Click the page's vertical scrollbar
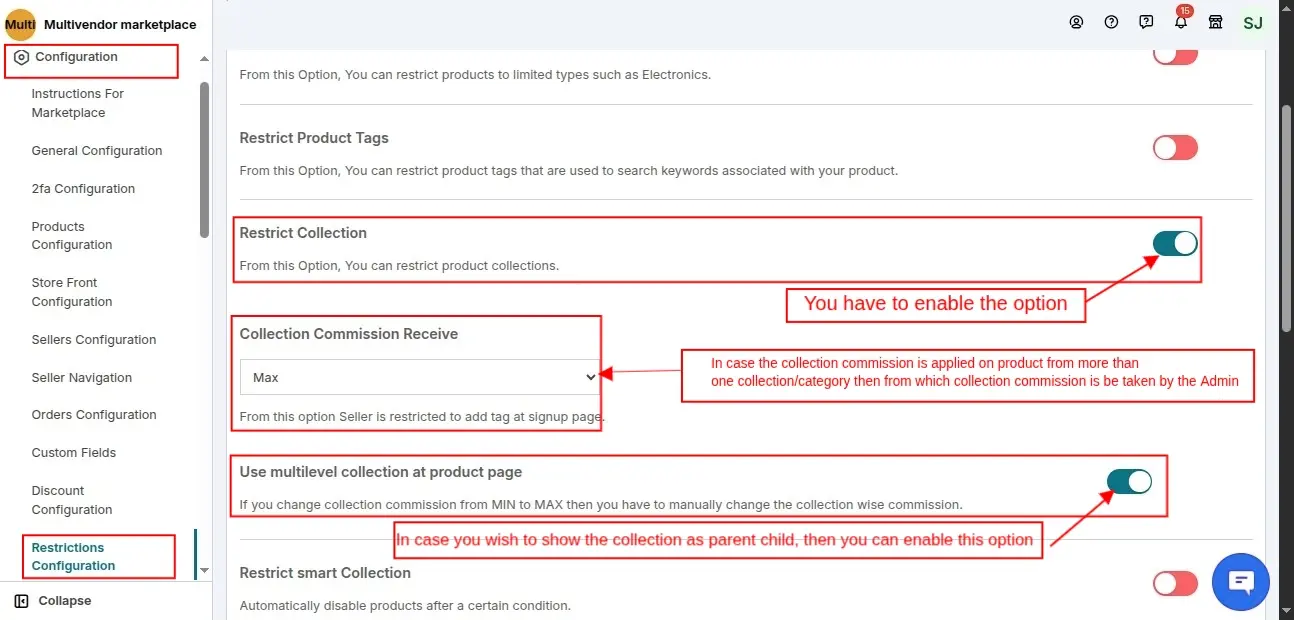 tap(1286, 215)
